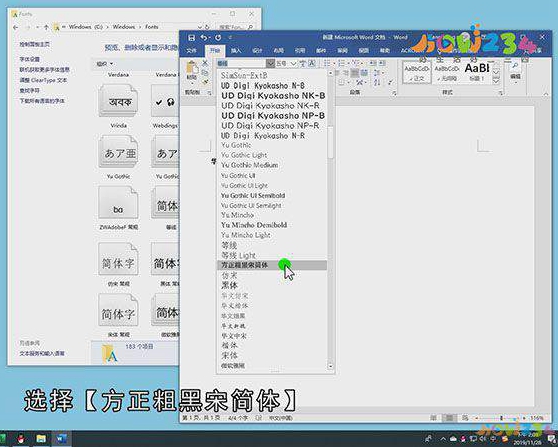Click the line spacing icon in the paragraph group
558x447 pixels.
coord(377,73)
